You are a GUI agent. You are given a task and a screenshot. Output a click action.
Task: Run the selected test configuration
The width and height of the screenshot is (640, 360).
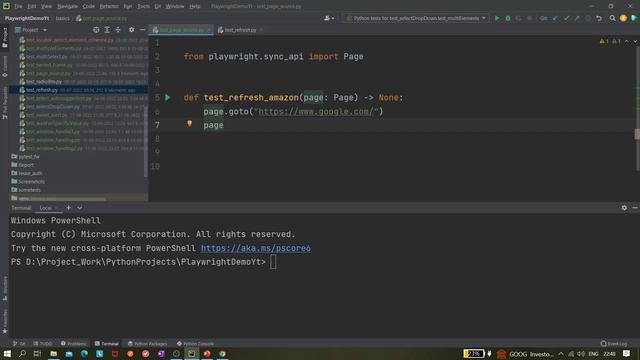tap(497, 18)
